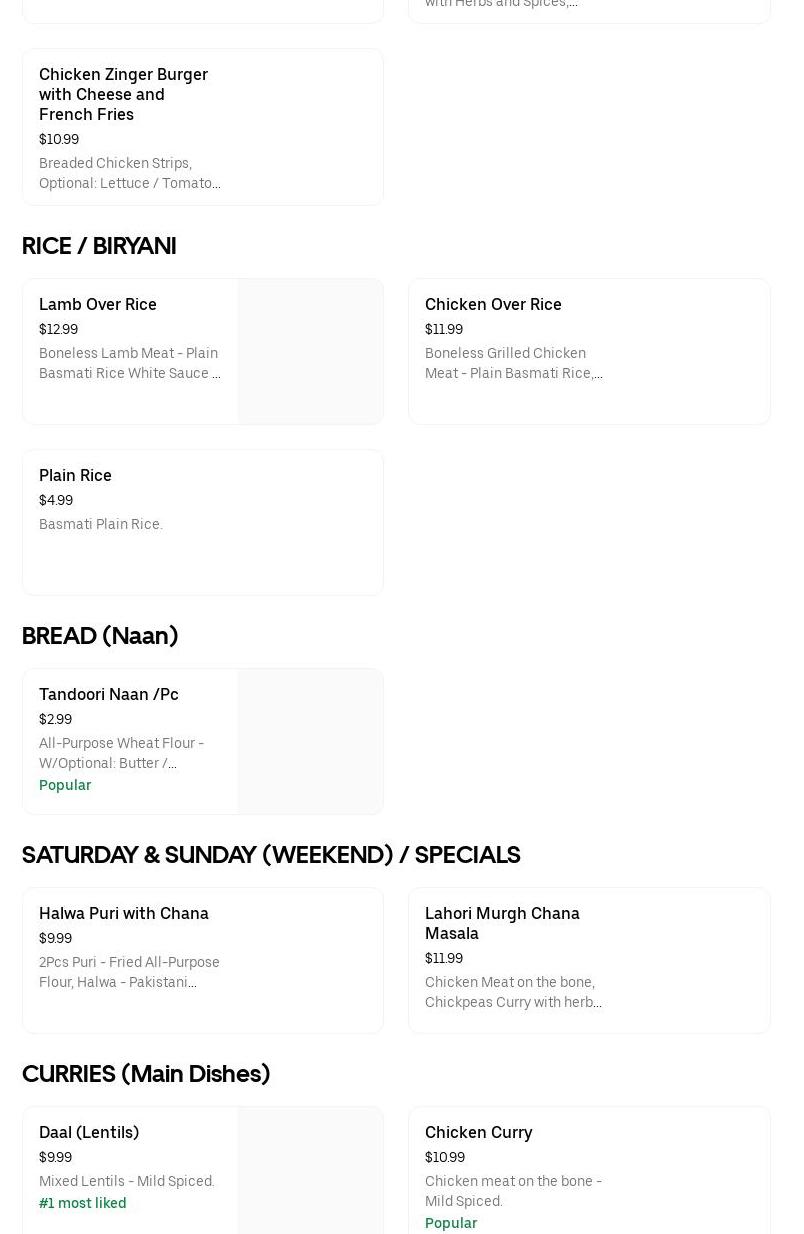Click the SATURDAY & SUNDAY WEEKEND SPECIALS heading
The width and height of the screenshot is (804, 1234).
[x=271, y=855]
